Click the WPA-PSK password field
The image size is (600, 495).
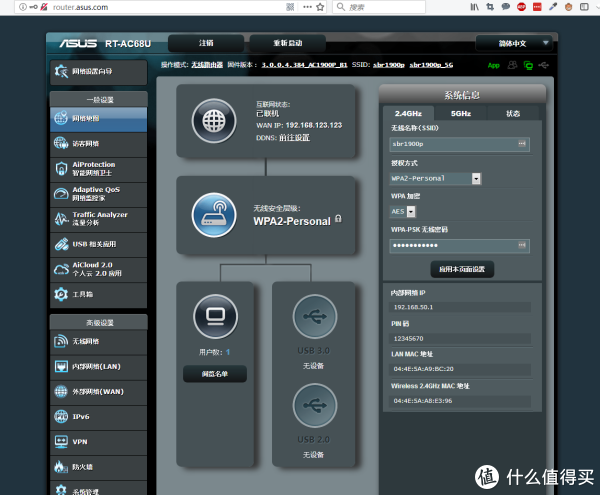(x=460, y=246)
